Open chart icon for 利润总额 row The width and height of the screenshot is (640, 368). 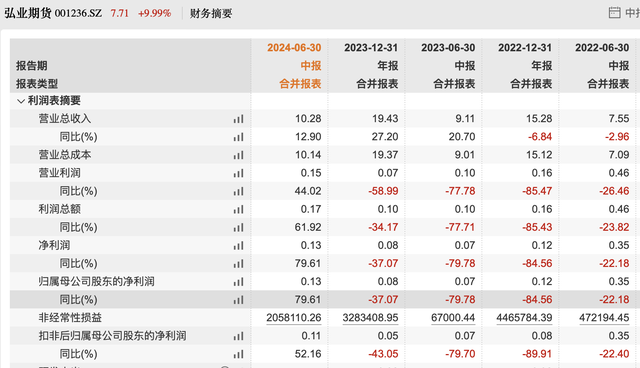tap(238, 210)
